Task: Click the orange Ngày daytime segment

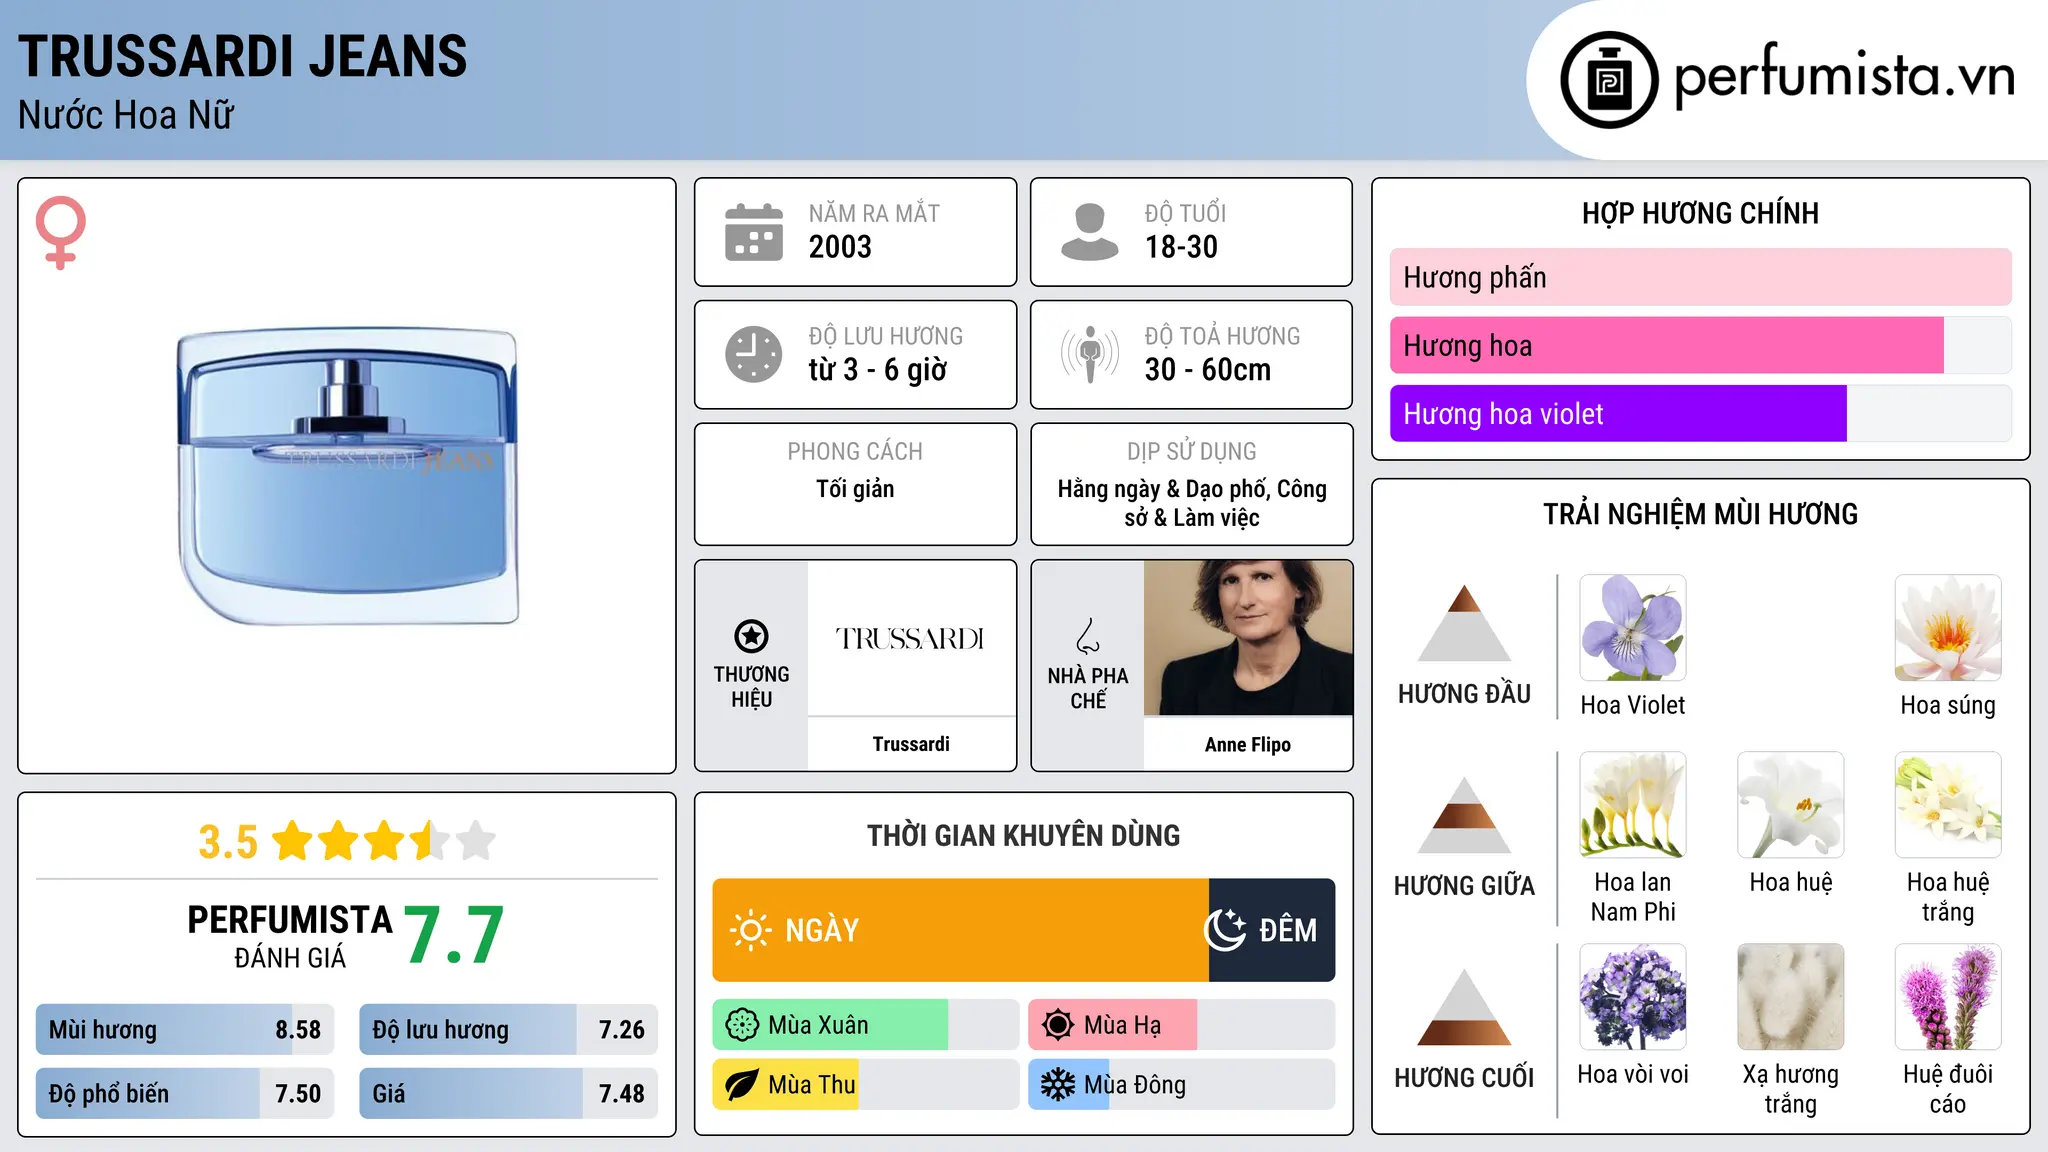Action: 961,930
